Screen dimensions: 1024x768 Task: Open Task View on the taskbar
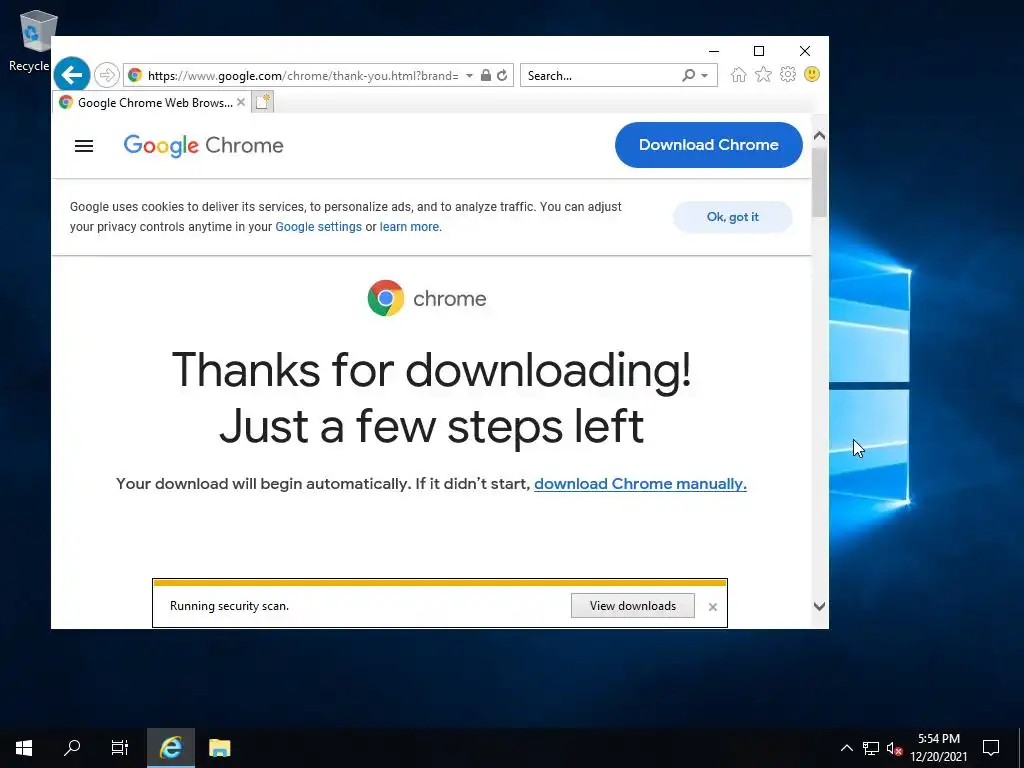pos(120,748)
